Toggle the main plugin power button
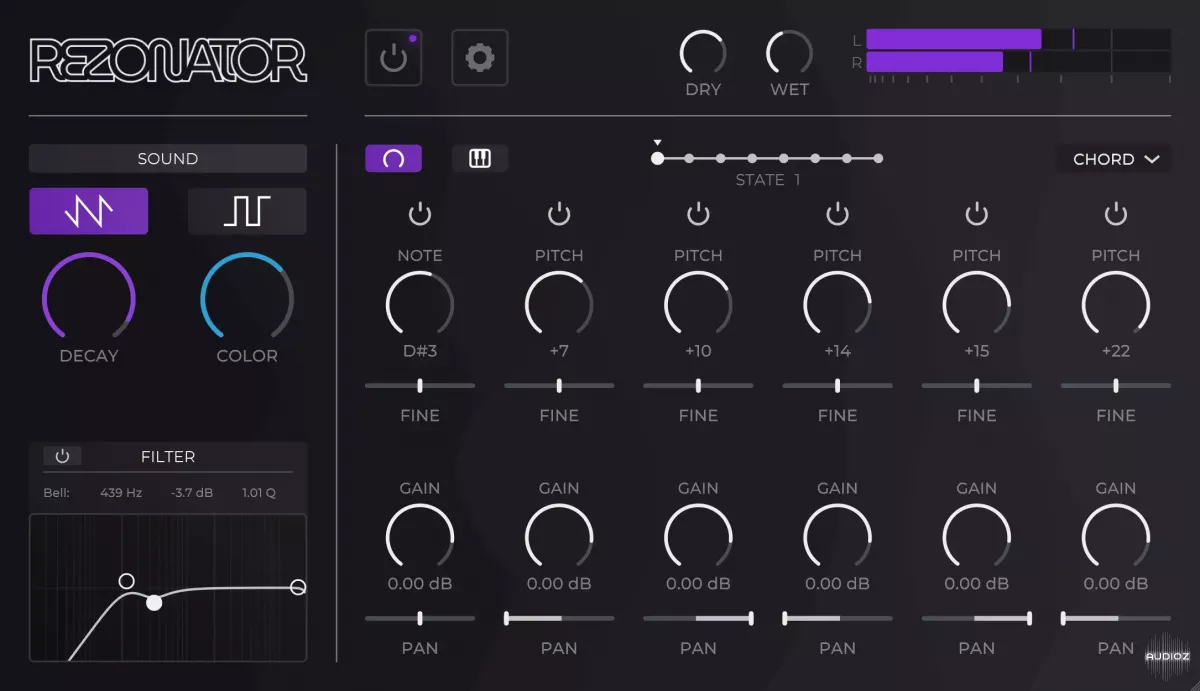Image resolution: width=1200 pixels, height=691 pixels. 393,57
